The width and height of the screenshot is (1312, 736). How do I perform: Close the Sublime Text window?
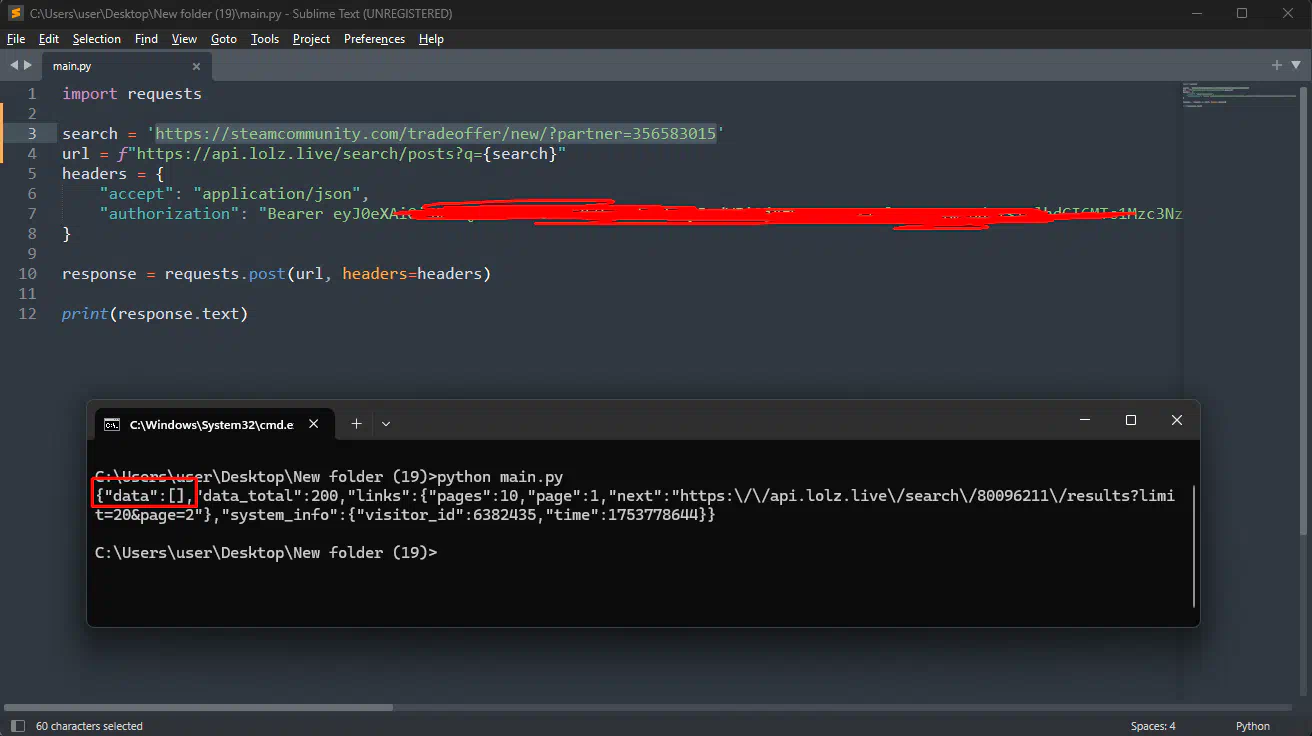click(1288, 13)
